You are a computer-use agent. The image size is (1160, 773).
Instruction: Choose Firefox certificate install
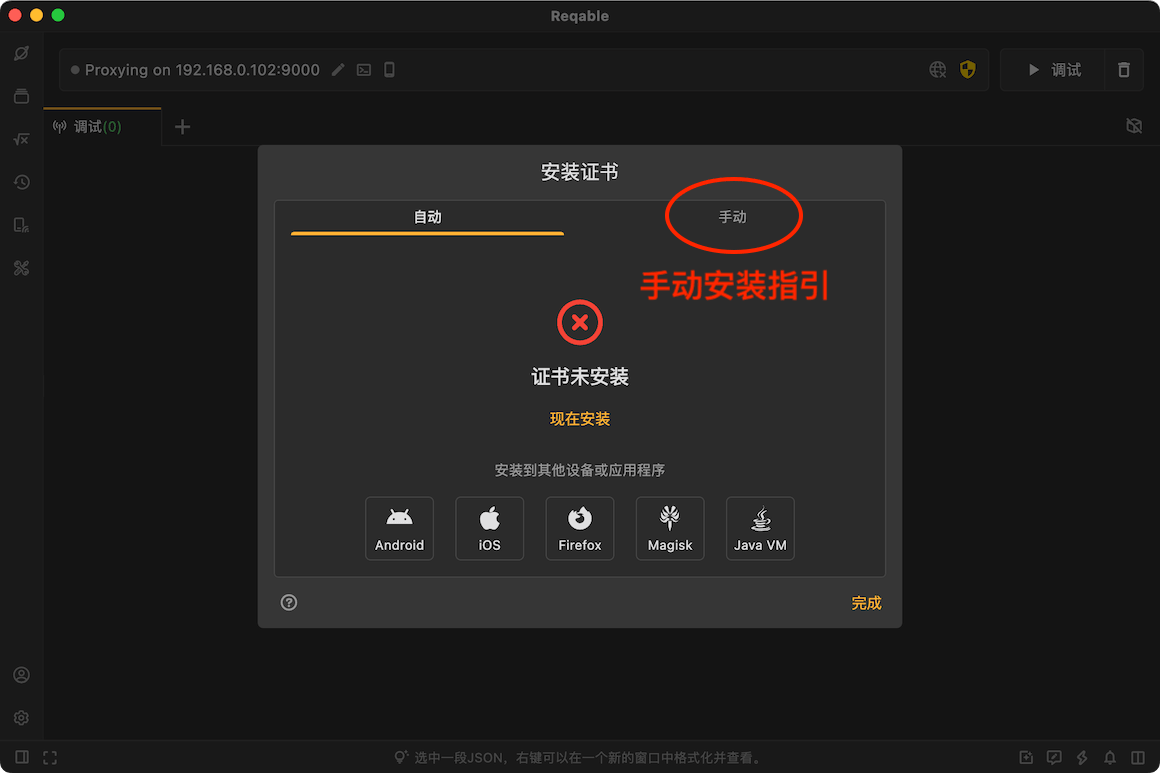point(580,528)
